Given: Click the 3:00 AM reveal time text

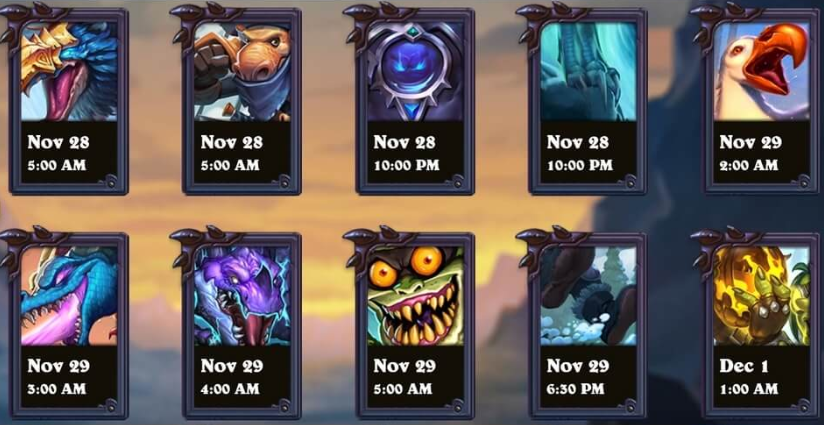Looking at the screenshot, I should [x=57, y=389].
